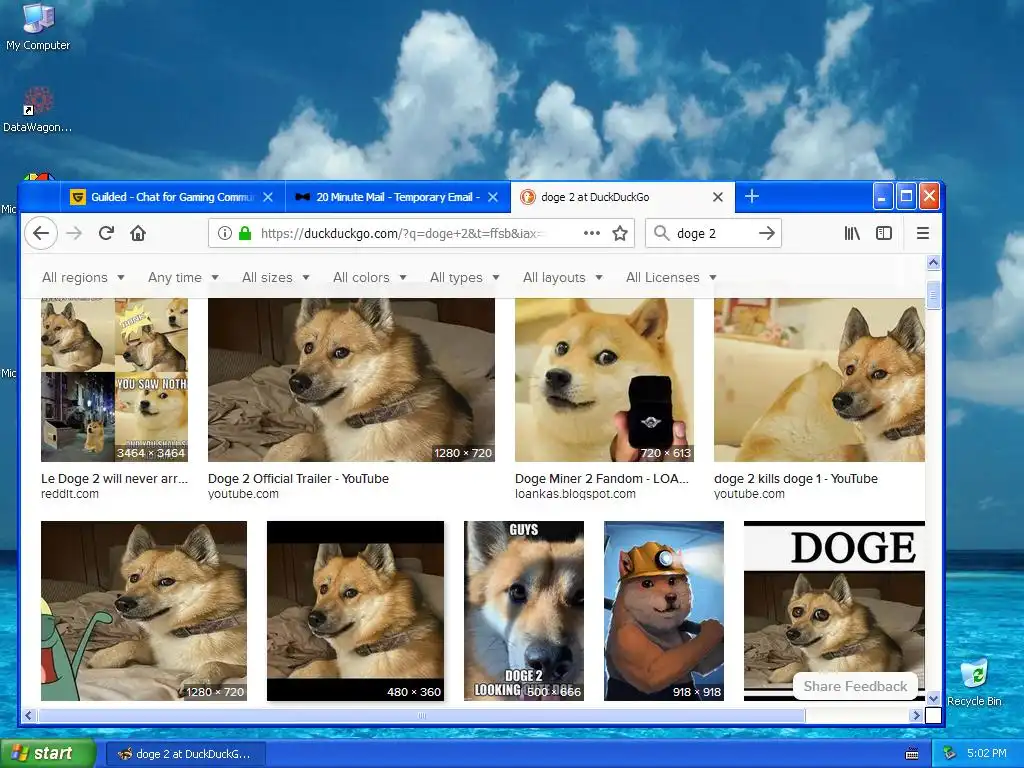
Task: Click the doge 2 search box
Action: coord(713,233)
